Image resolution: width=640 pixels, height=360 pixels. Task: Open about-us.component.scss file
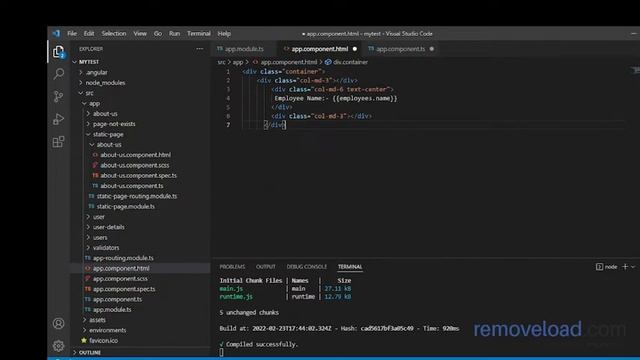(x=141, y=165)
